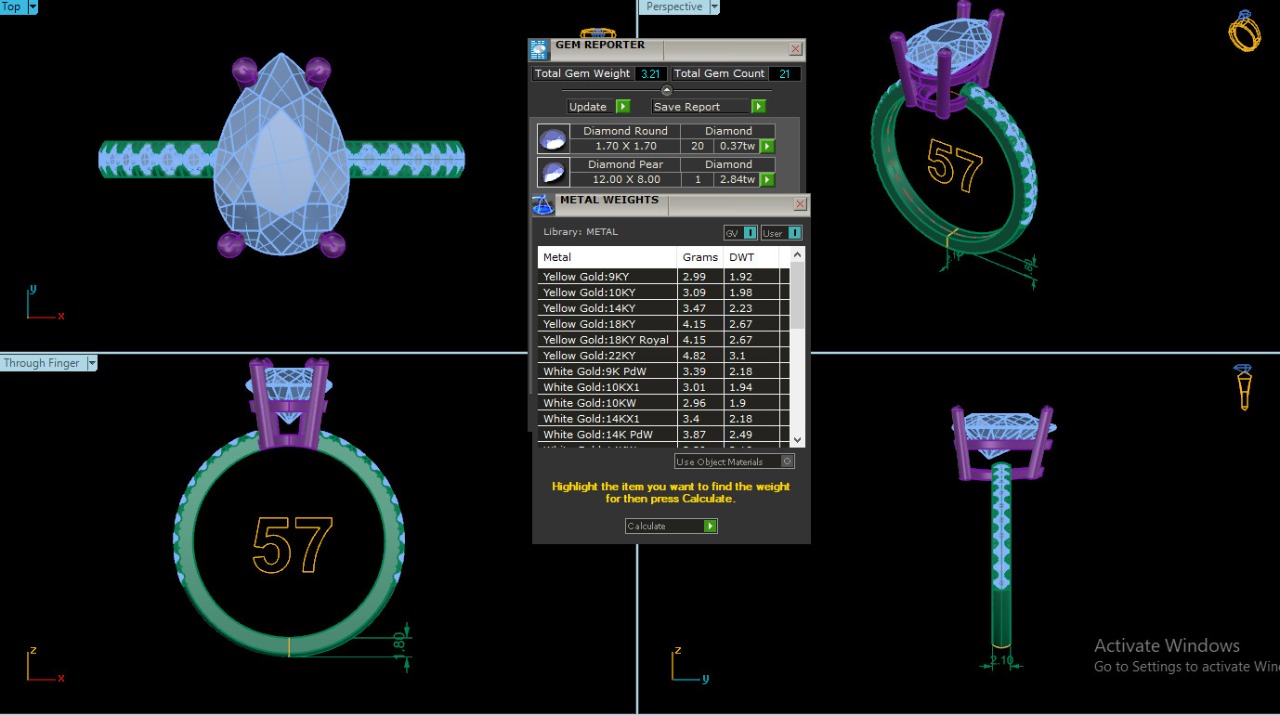The image size is (1280, 715).
Task: Open the Top viewport dropdown arrow
Action: [33, 7]
